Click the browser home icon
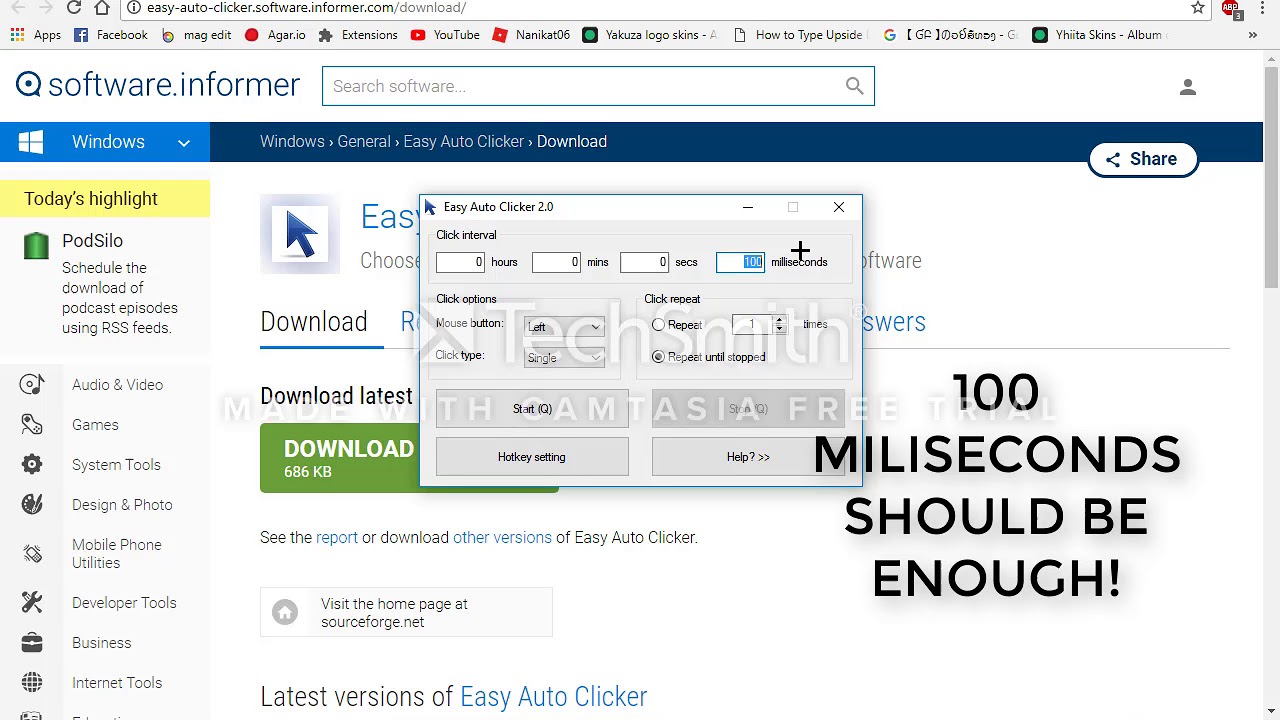The height and width of the screenshot is (720, 1280). pos(102,7)
